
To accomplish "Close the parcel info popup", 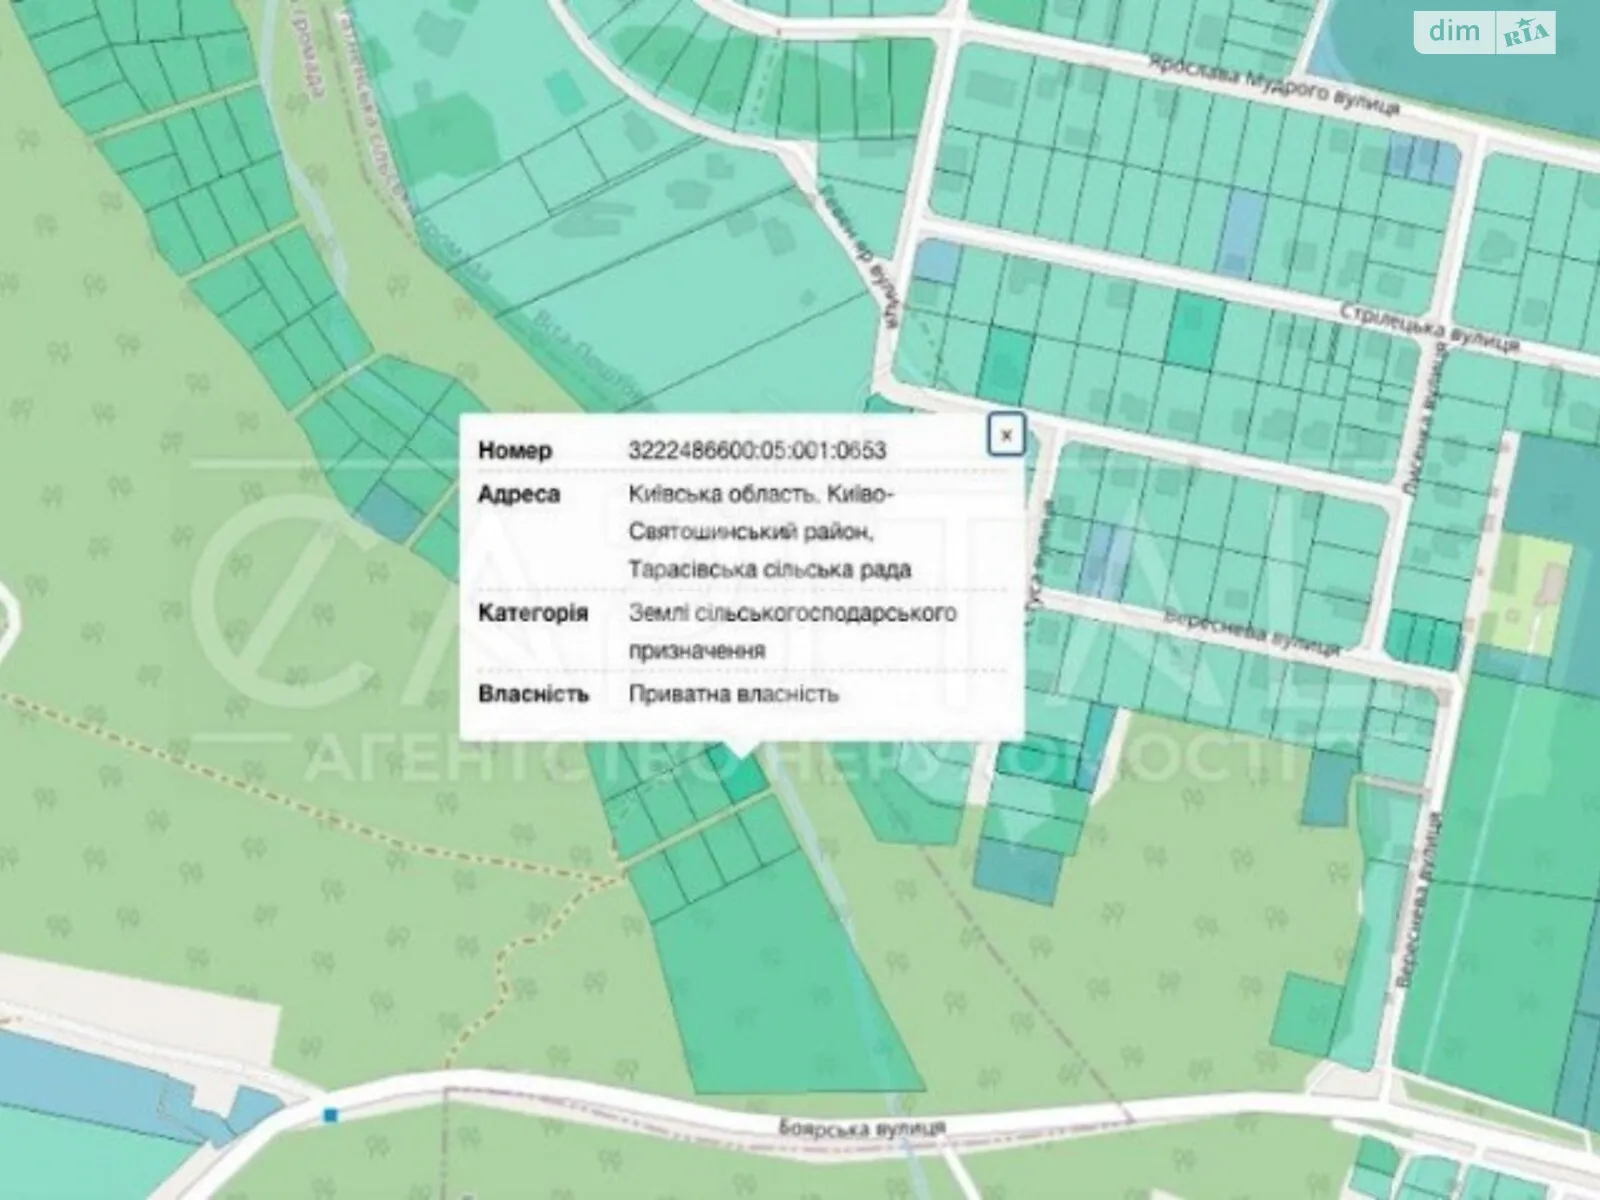I will (x=1006, y=435).
